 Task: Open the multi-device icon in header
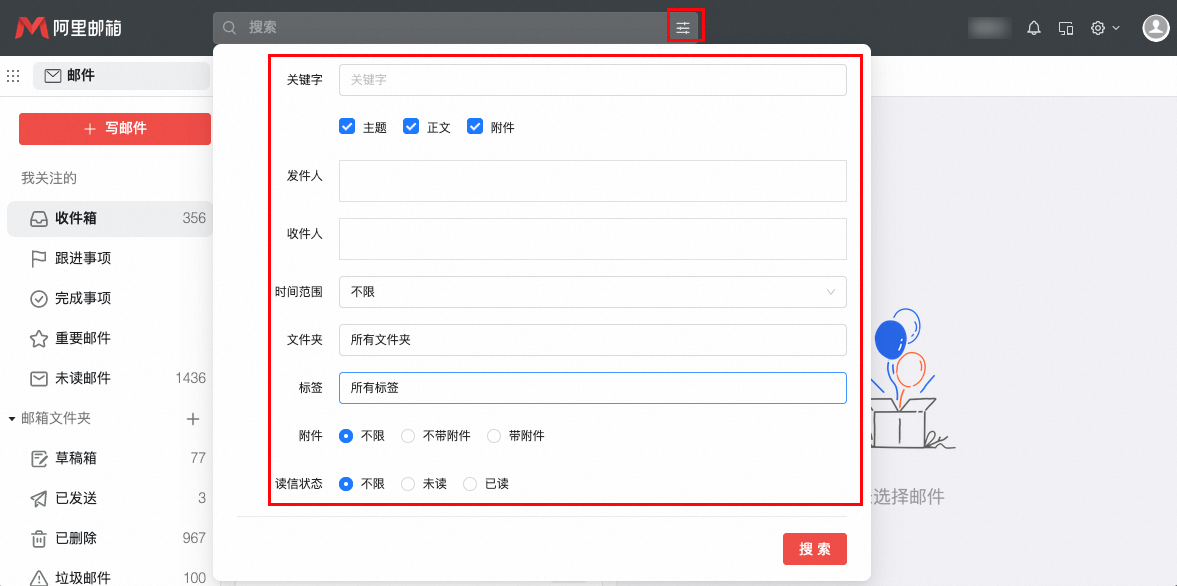click(1066, 28)
